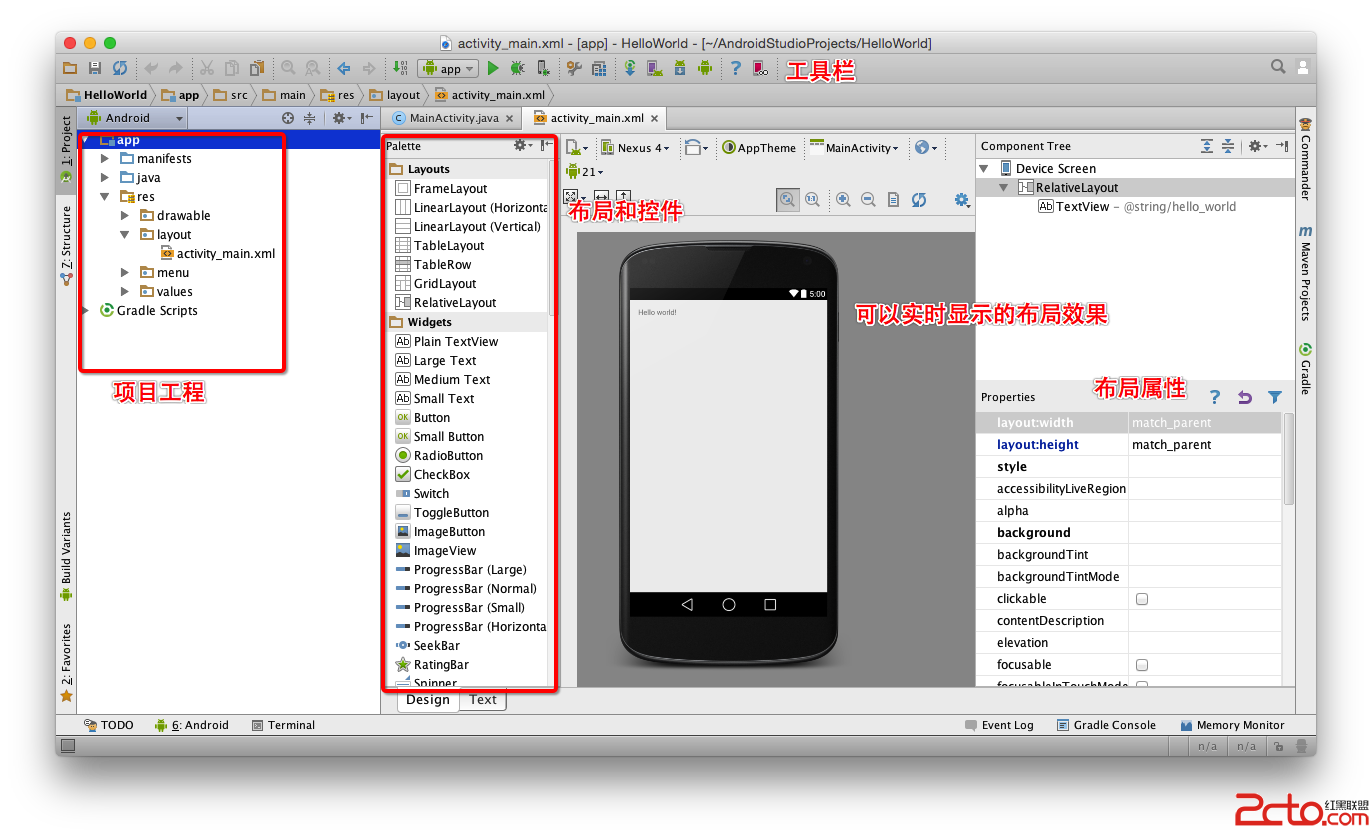Expand the java folder
Screen dimensions: 1372x836
[105, 177]
